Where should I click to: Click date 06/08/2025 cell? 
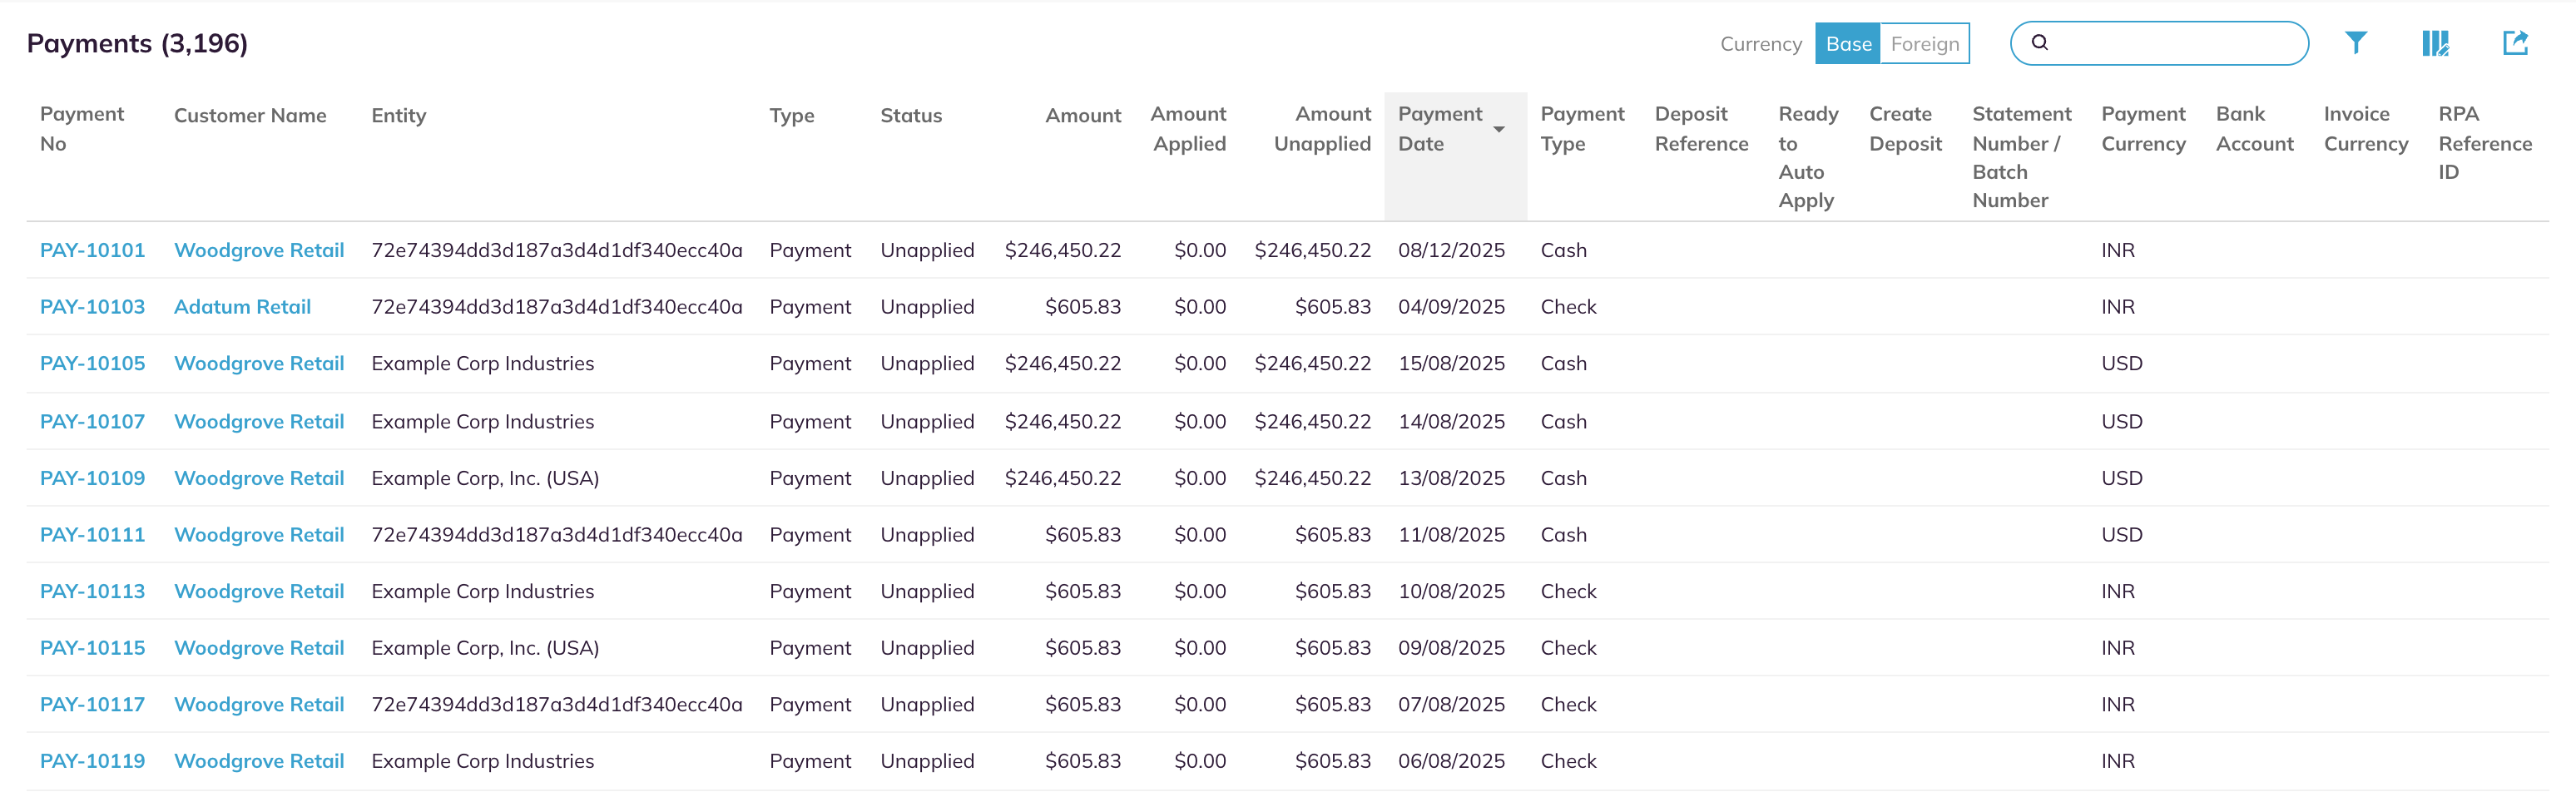click(1451, 762)
